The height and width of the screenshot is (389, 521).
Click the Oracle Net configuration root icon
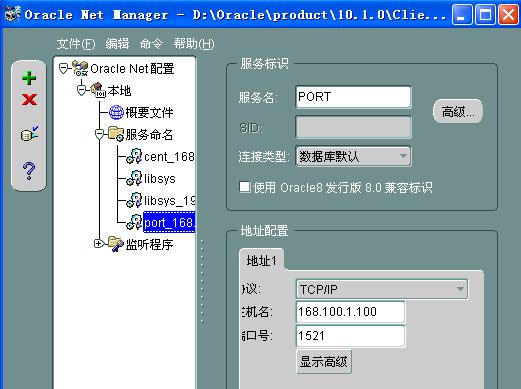pyautogui.click(x=80, y=68)
